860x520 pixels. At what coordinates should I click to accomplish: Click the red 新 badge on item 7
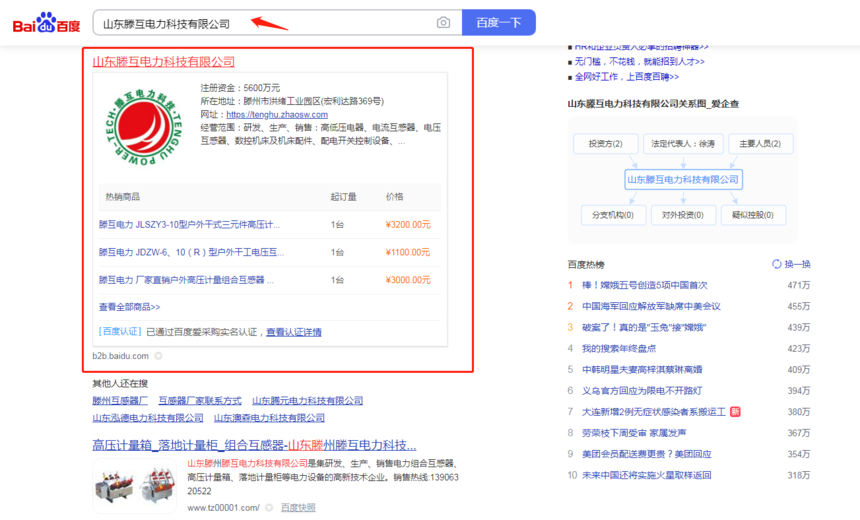pyautogui.click(x=735, y=411)
